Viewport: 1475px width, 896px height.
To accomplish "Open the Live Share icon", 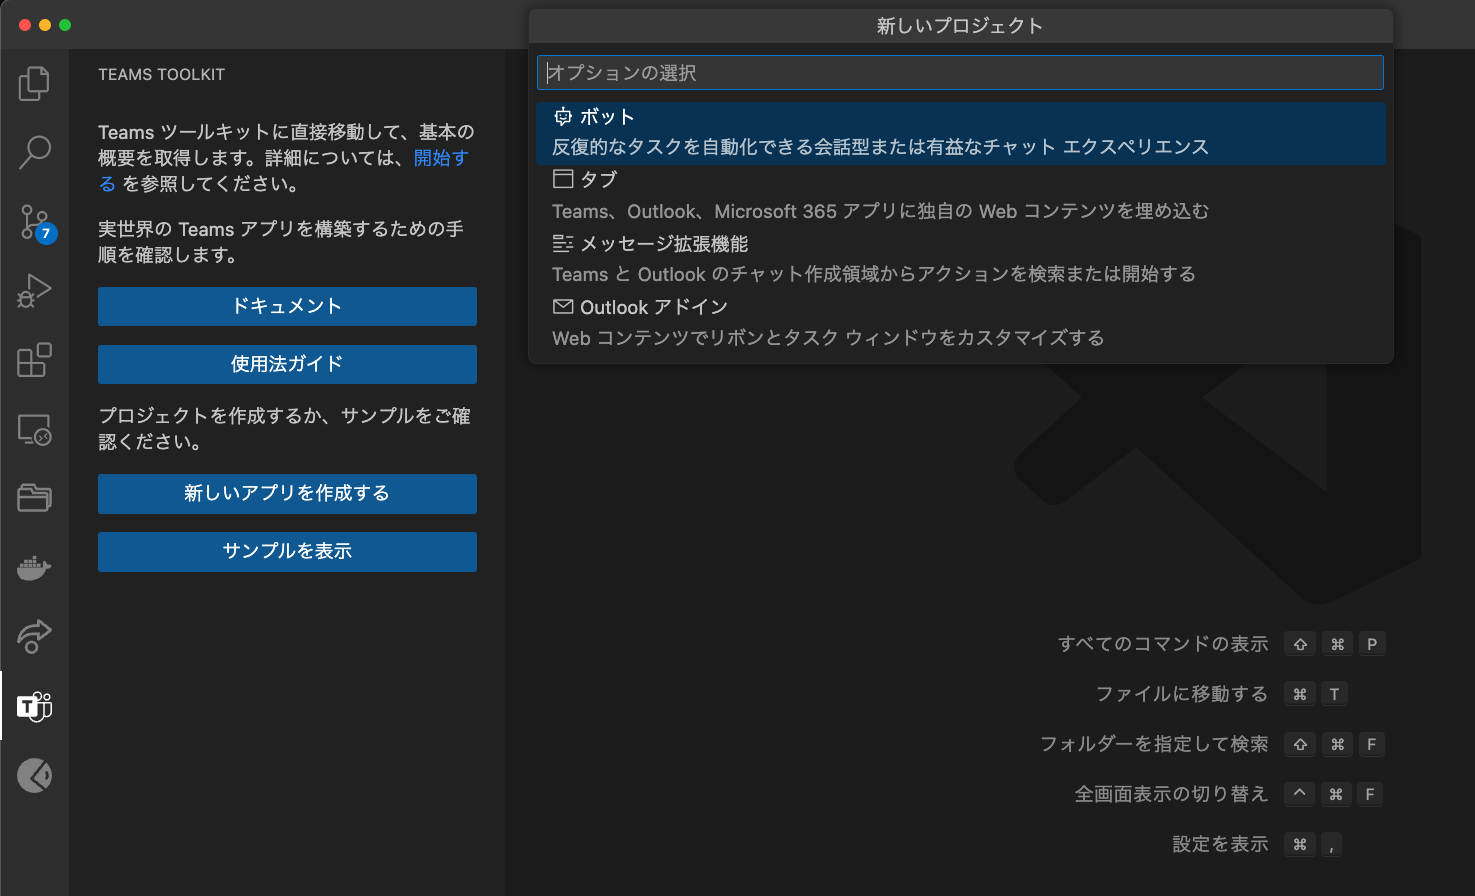I will (x=34, y=636).
